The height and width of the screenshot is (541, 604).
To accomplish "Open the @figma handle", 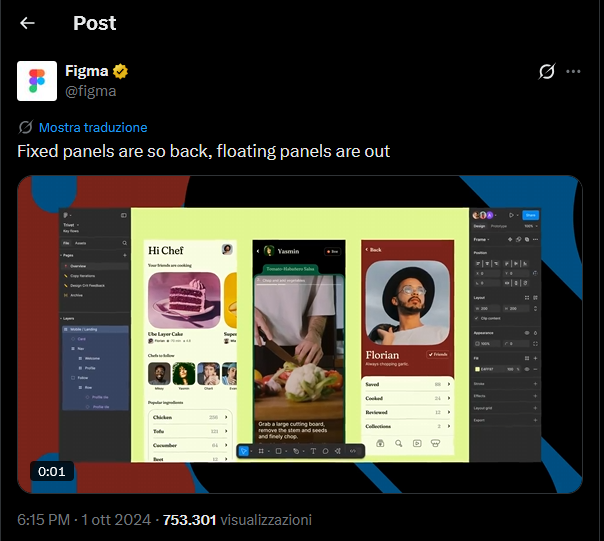I will 91,91.
